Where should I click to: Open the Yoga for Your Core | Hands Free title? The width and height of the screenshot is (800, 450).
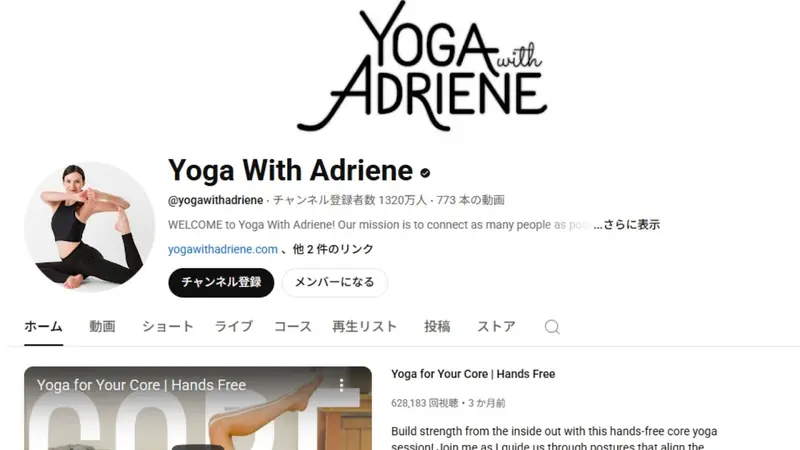point(473,374)
